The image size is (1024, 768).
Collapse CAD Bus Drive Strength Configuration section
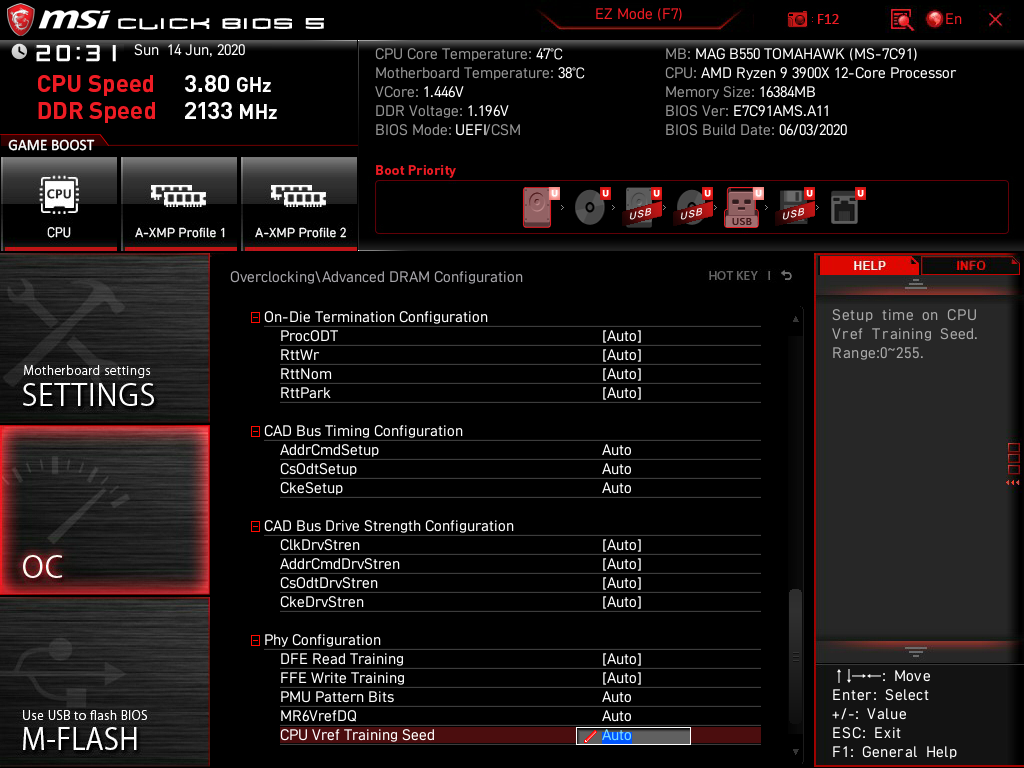click(255, 526)
